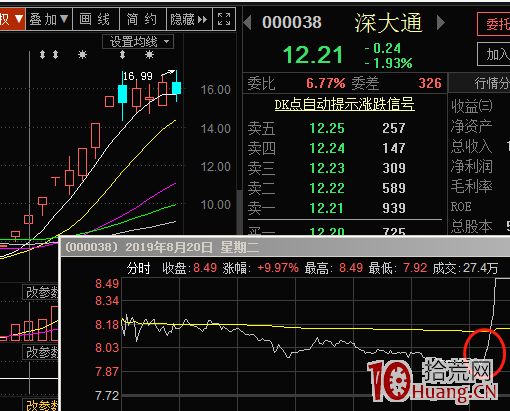Open the 行情分 tab
Image resolution: width=510 pixels, height=411 pixels.
(480, 83)
